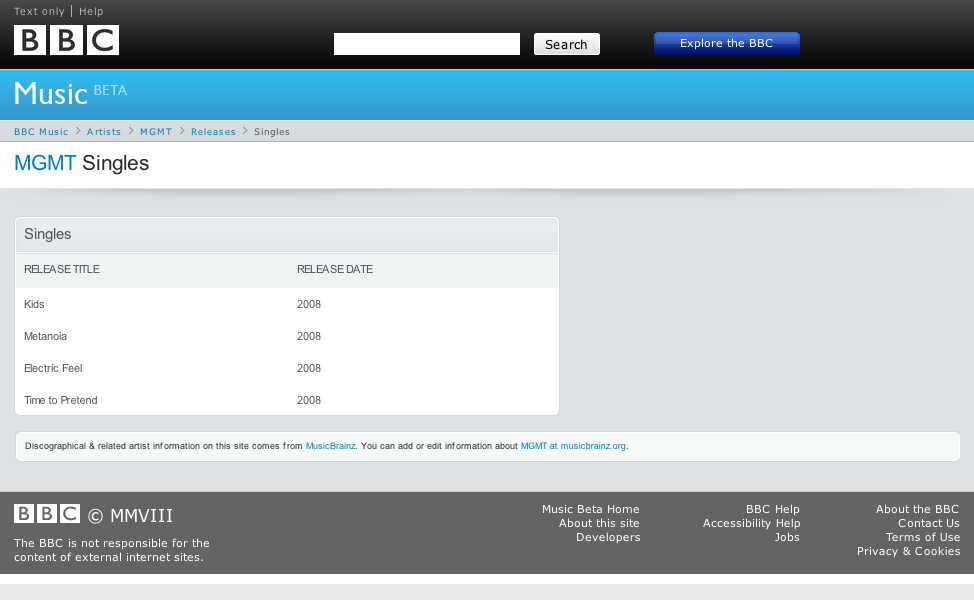Go to BBC Music breadcrumb
This screenshot has height=606, width=974.
41,132
